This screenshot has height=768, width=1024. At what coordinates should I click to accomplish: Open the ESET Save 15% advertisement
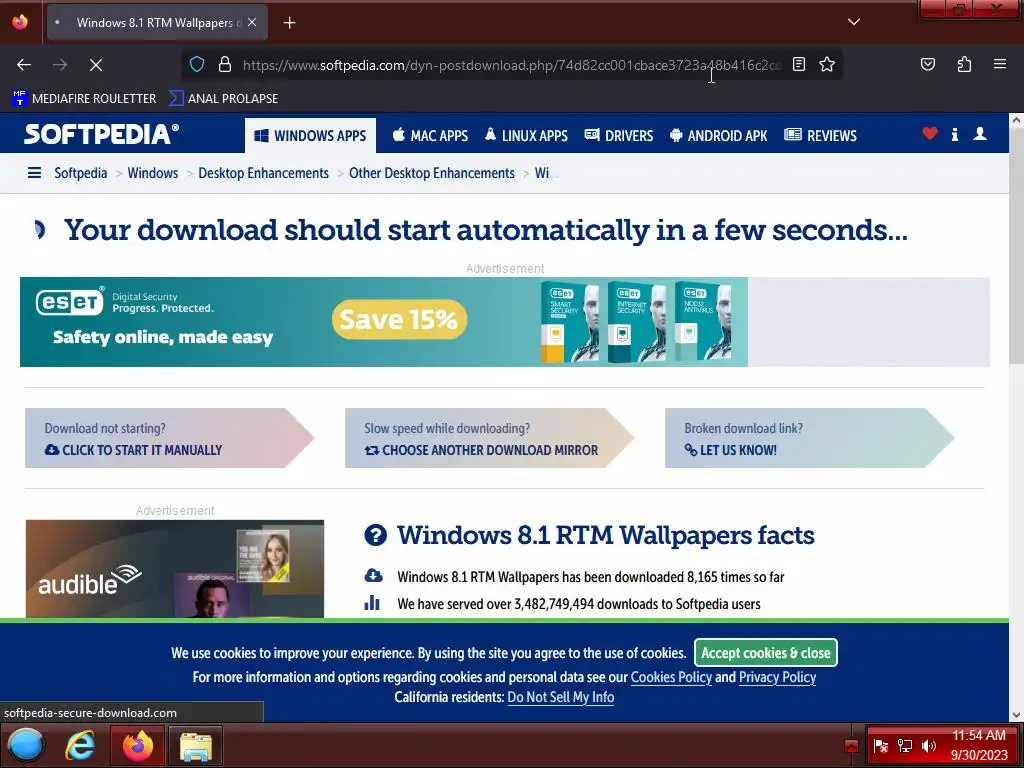383,321
